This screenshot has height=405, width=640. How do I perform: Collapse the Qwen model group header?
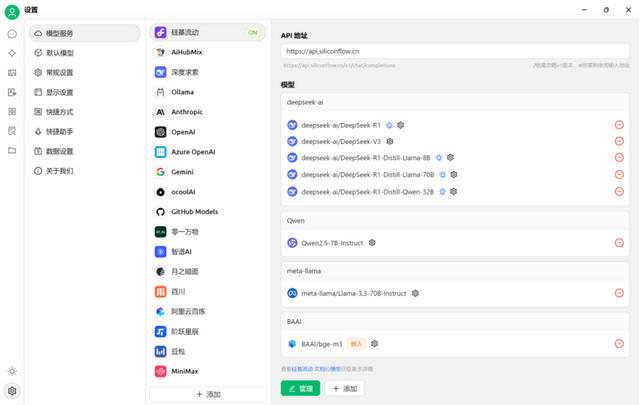pos(455,220)
